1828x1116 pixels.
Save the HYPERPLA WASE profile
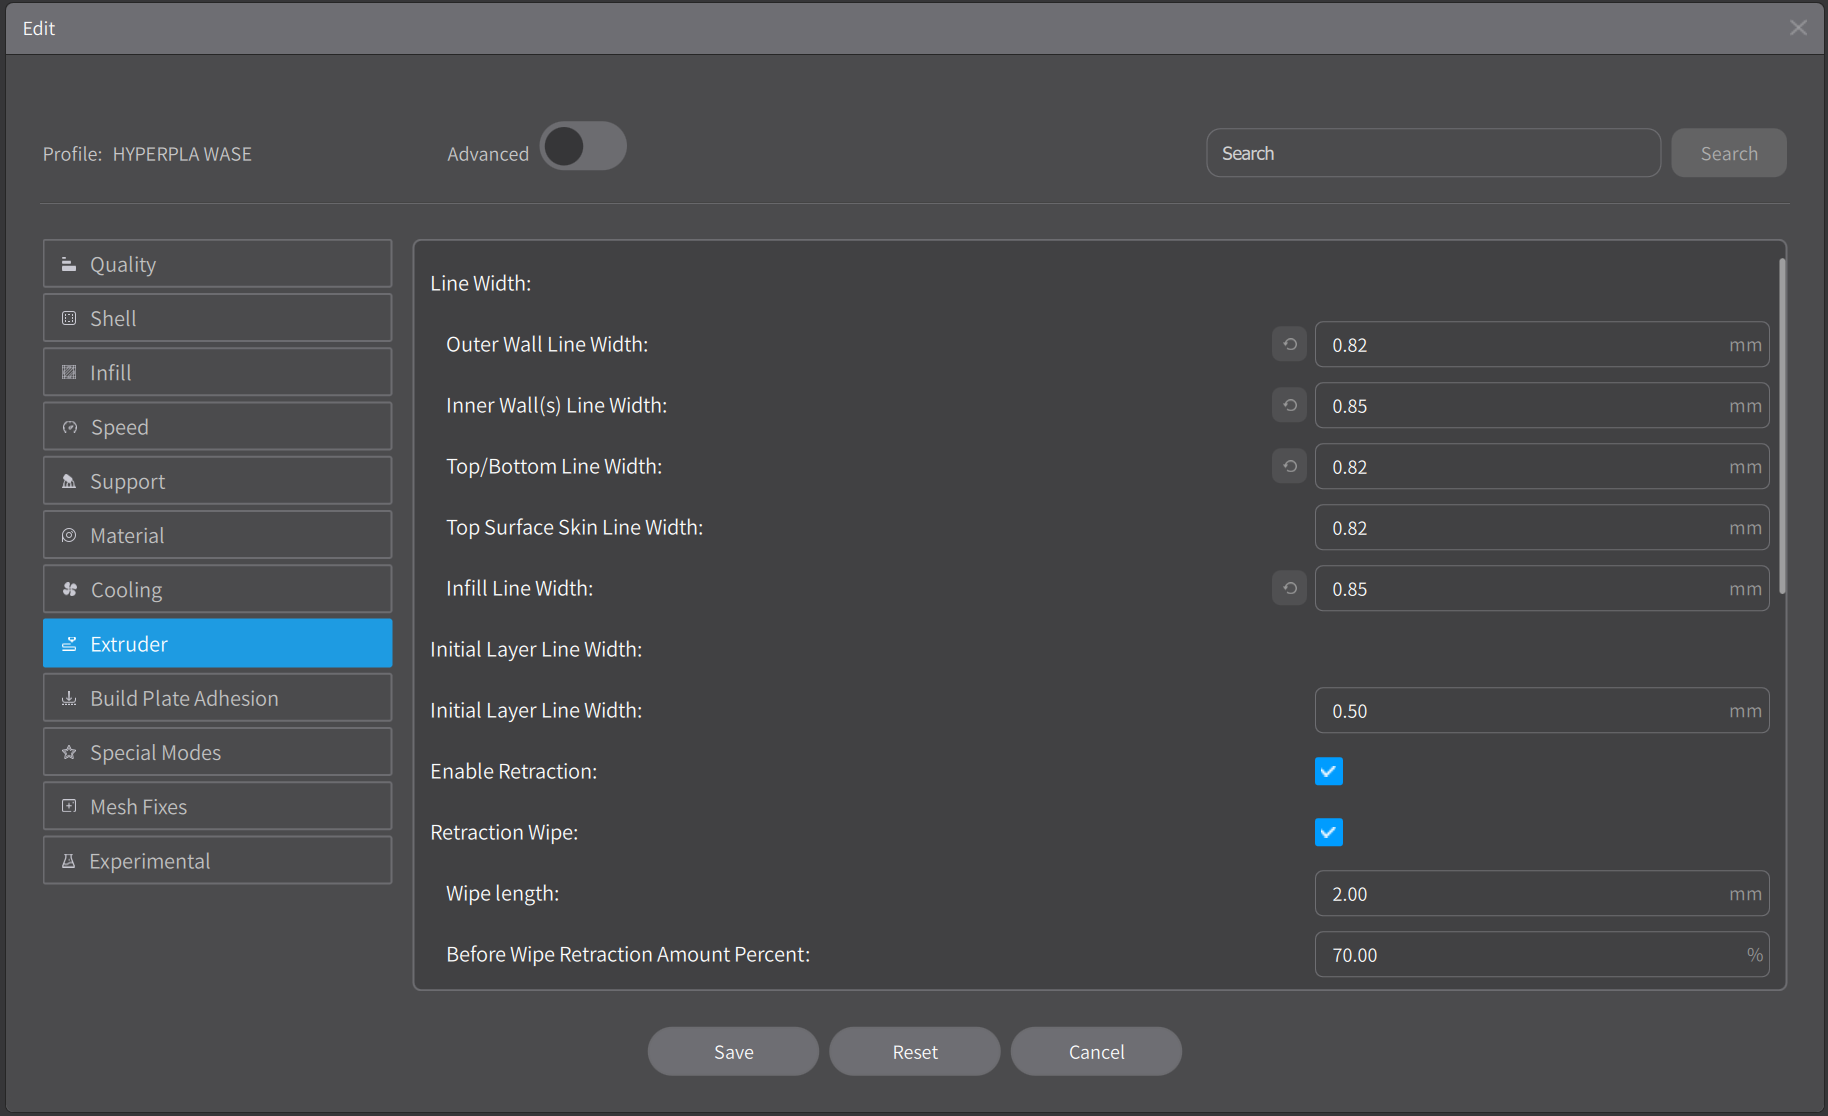coord(733,1051)
